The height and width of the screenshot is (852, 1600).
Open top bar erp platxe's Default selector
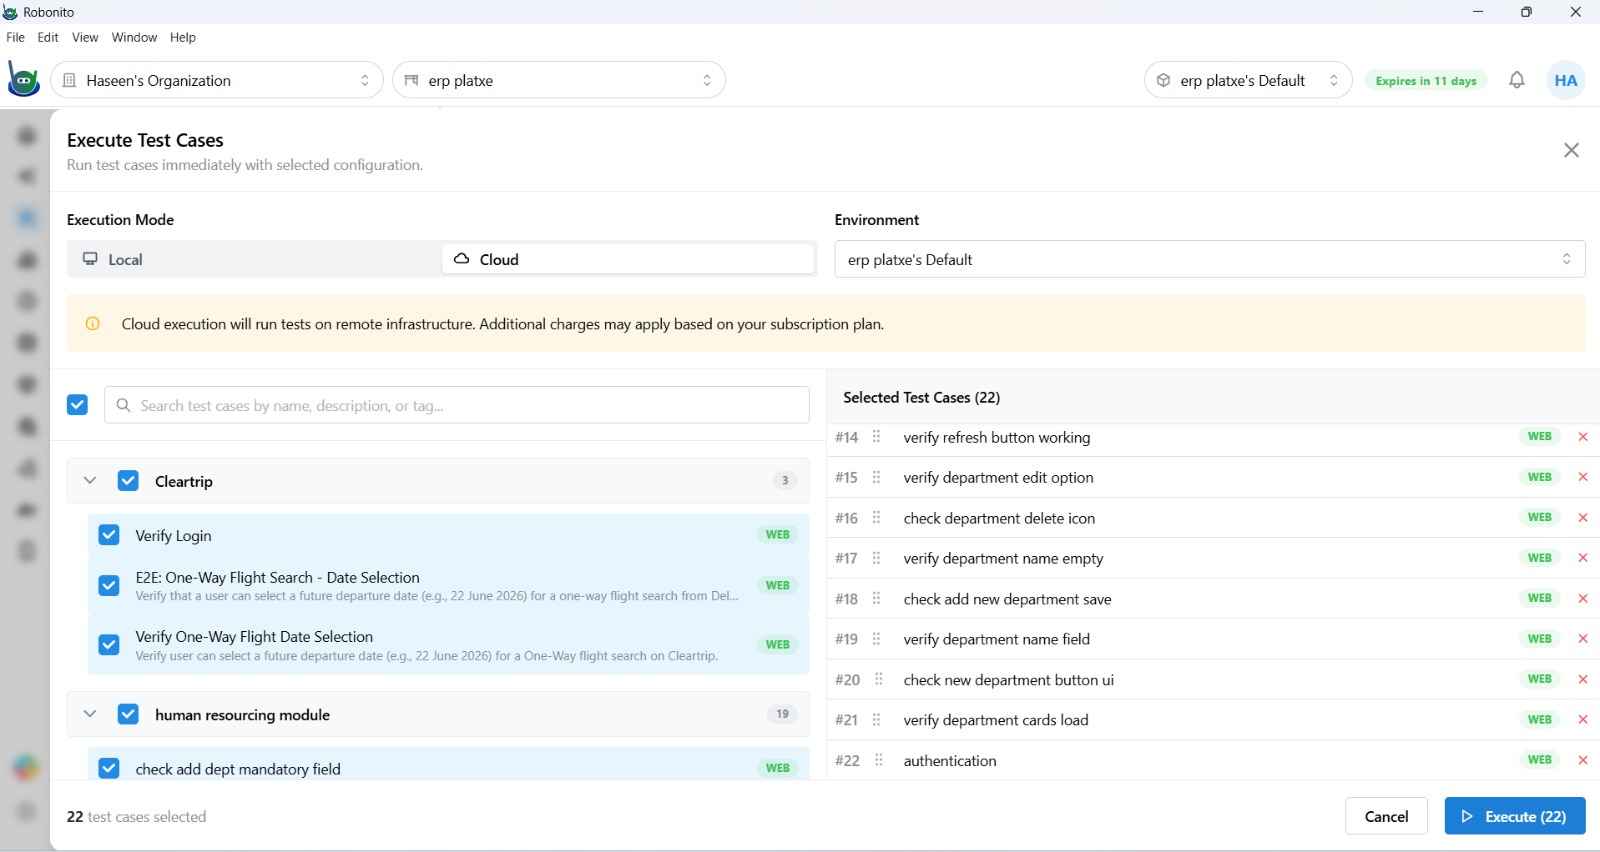1248,80
